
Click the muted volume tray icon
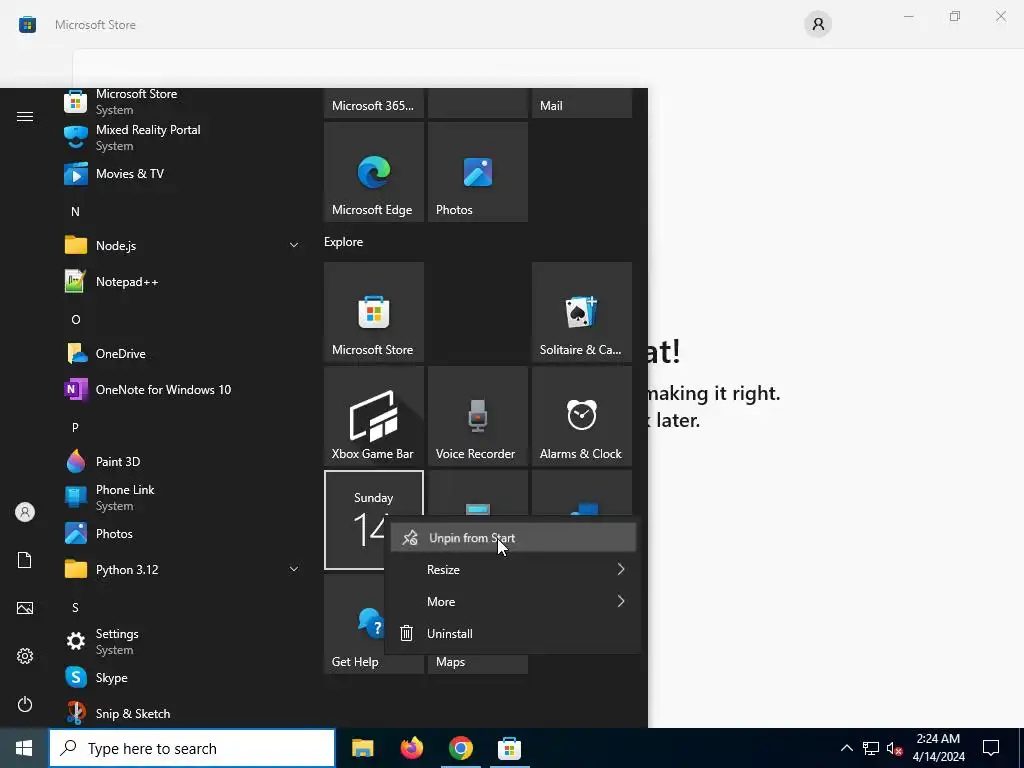coord(894,748)
